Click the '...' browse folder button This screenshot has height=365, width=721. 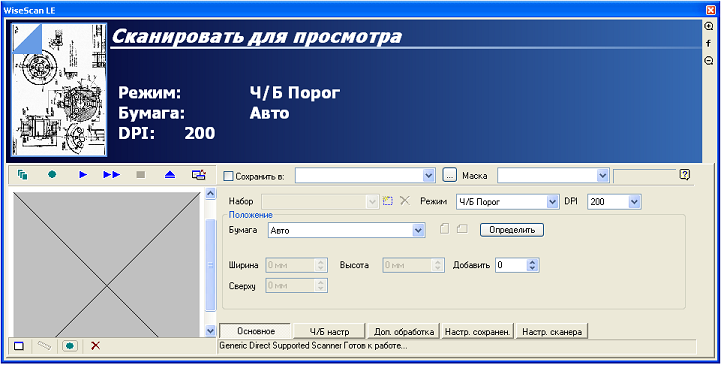pos(450,175)
